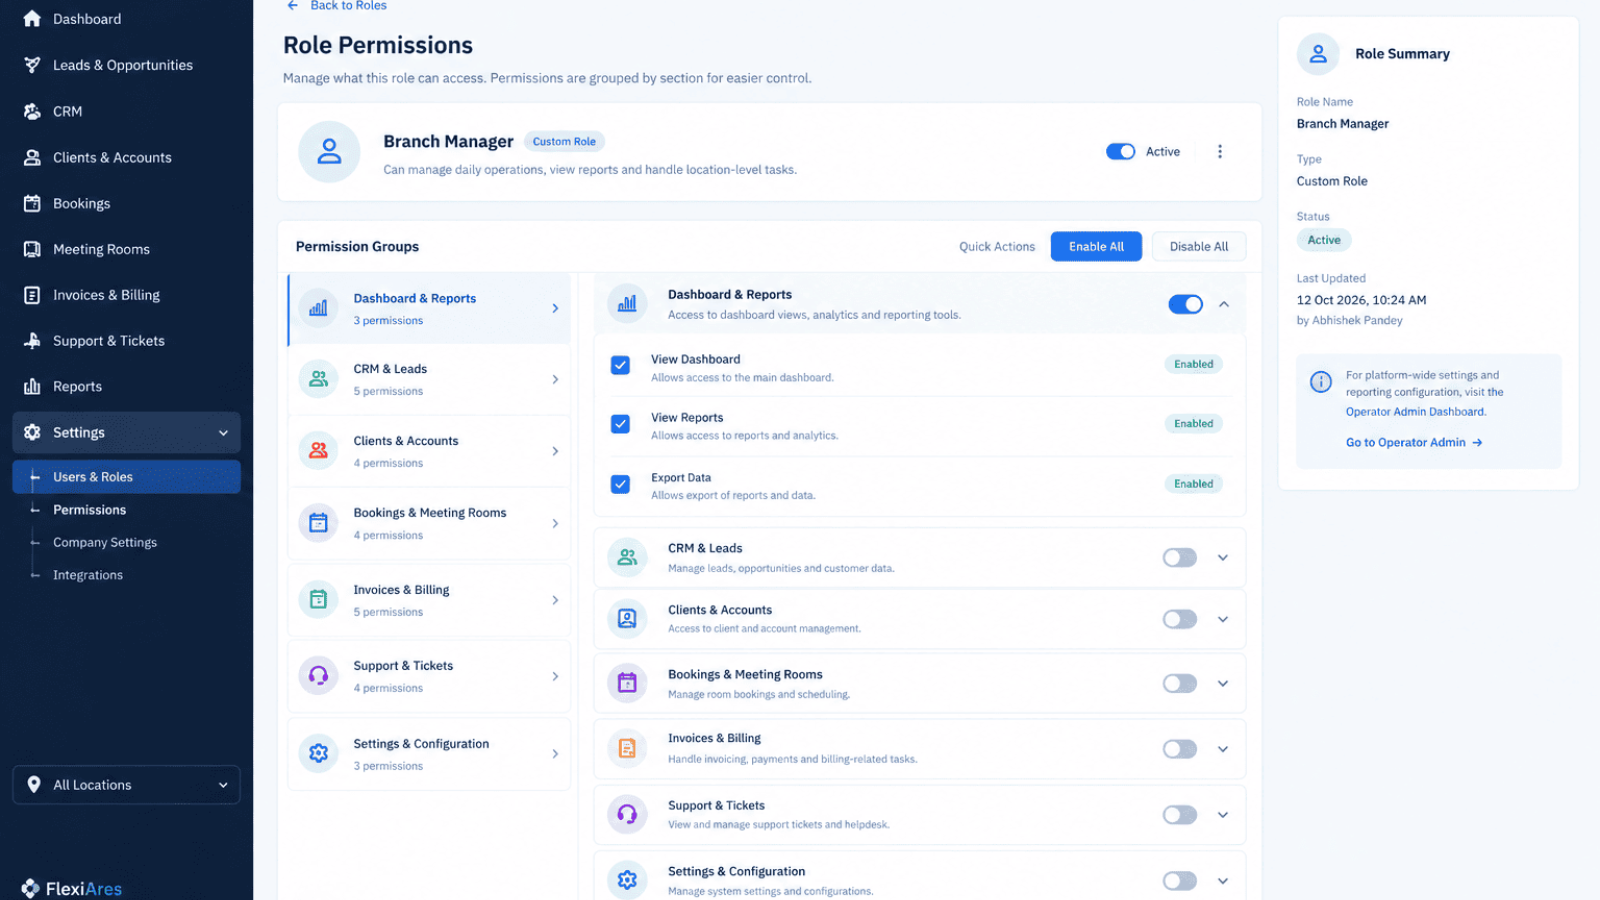
Task: Enable the Invoices & Billing permission toggle
Action: 1179,749
